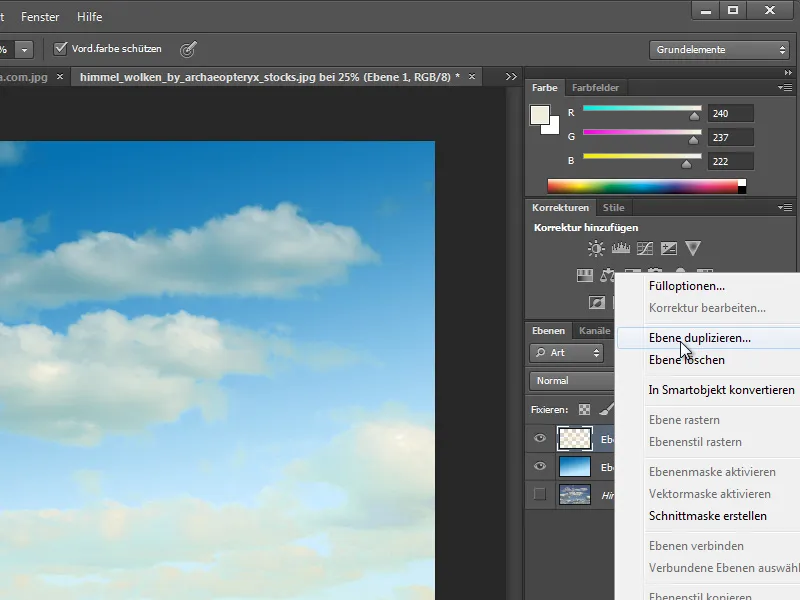Click the G color slider
800x600 pixels.
[642, 132]
